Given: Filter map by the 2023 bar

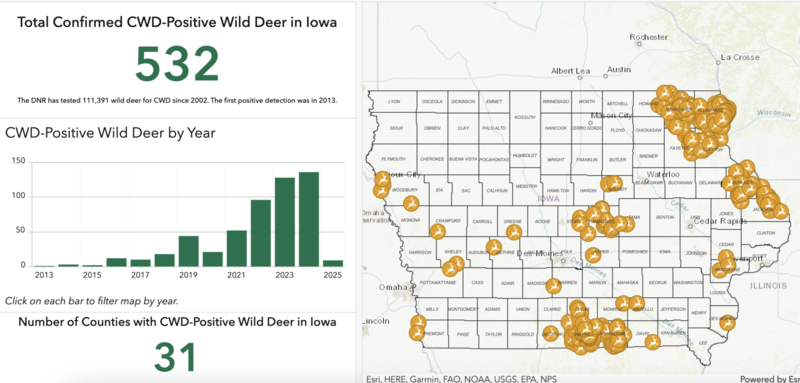Looking at the screenshot, I should tap(285, 222).
